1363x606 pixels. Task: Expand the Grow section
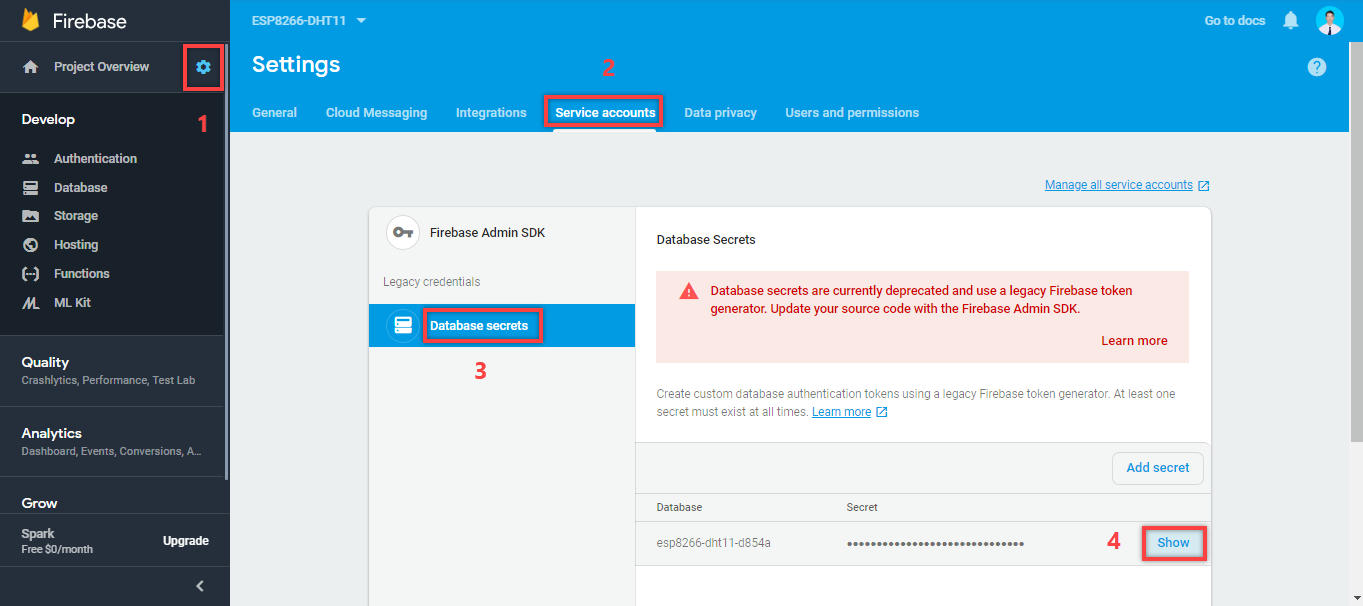[x=40, y=503]
